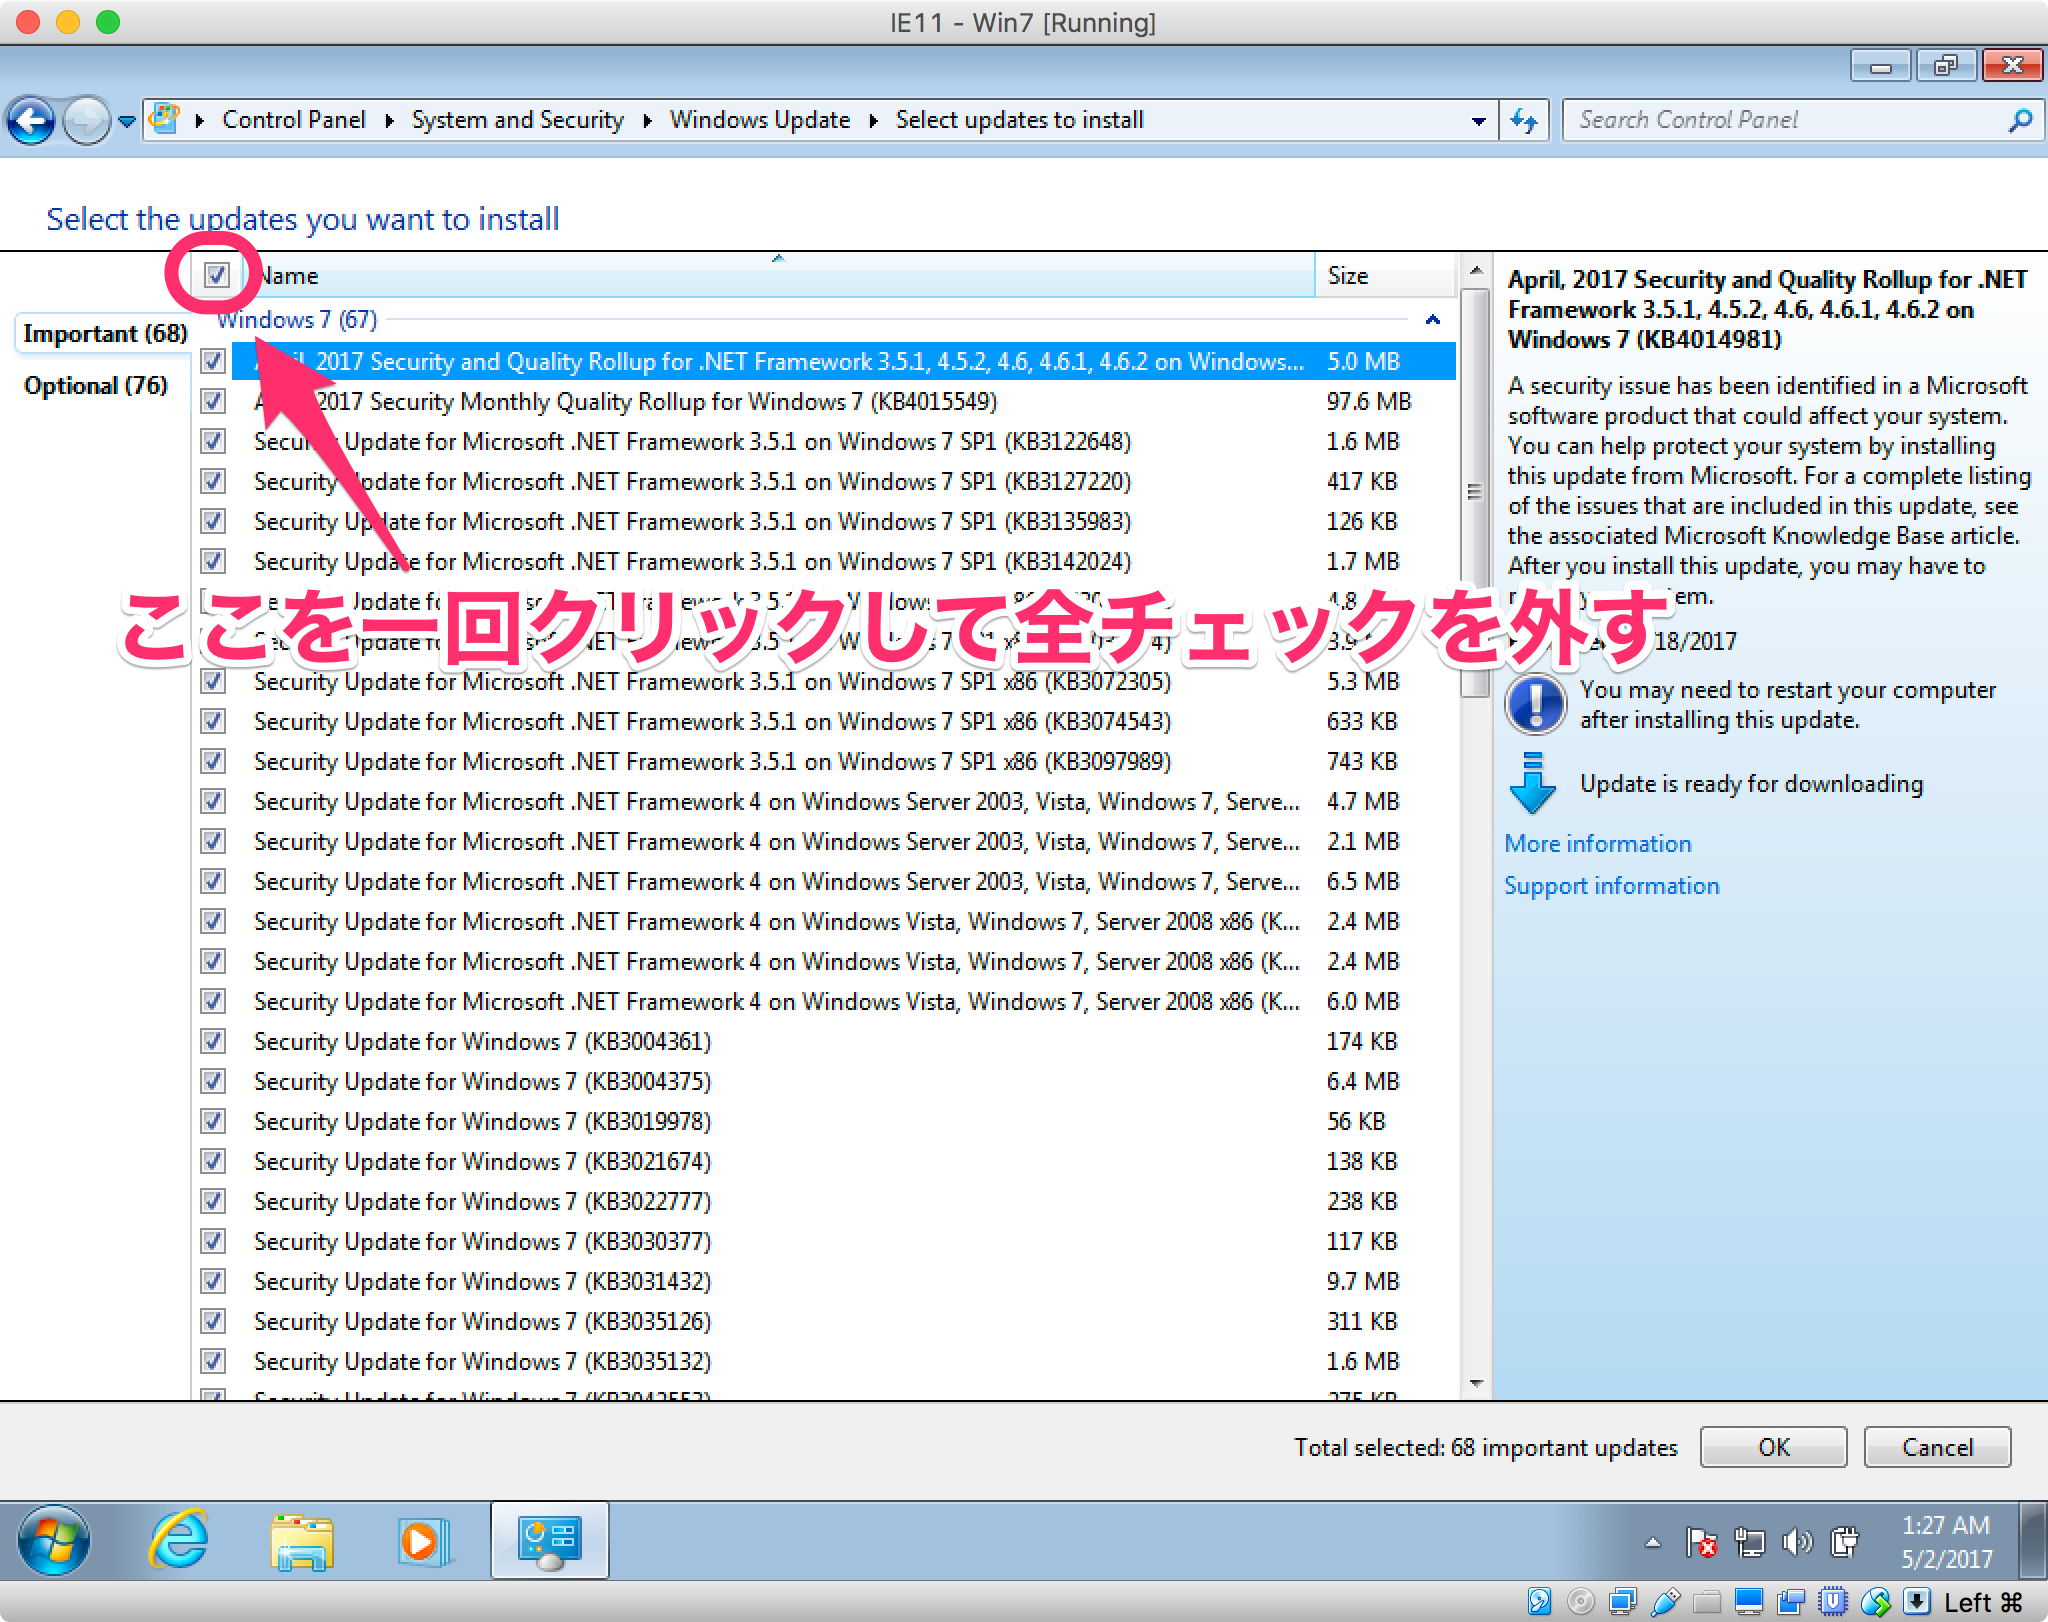Click the OK button
Viewport: 2048px width, 1622px height.
coord(1774,1447)
